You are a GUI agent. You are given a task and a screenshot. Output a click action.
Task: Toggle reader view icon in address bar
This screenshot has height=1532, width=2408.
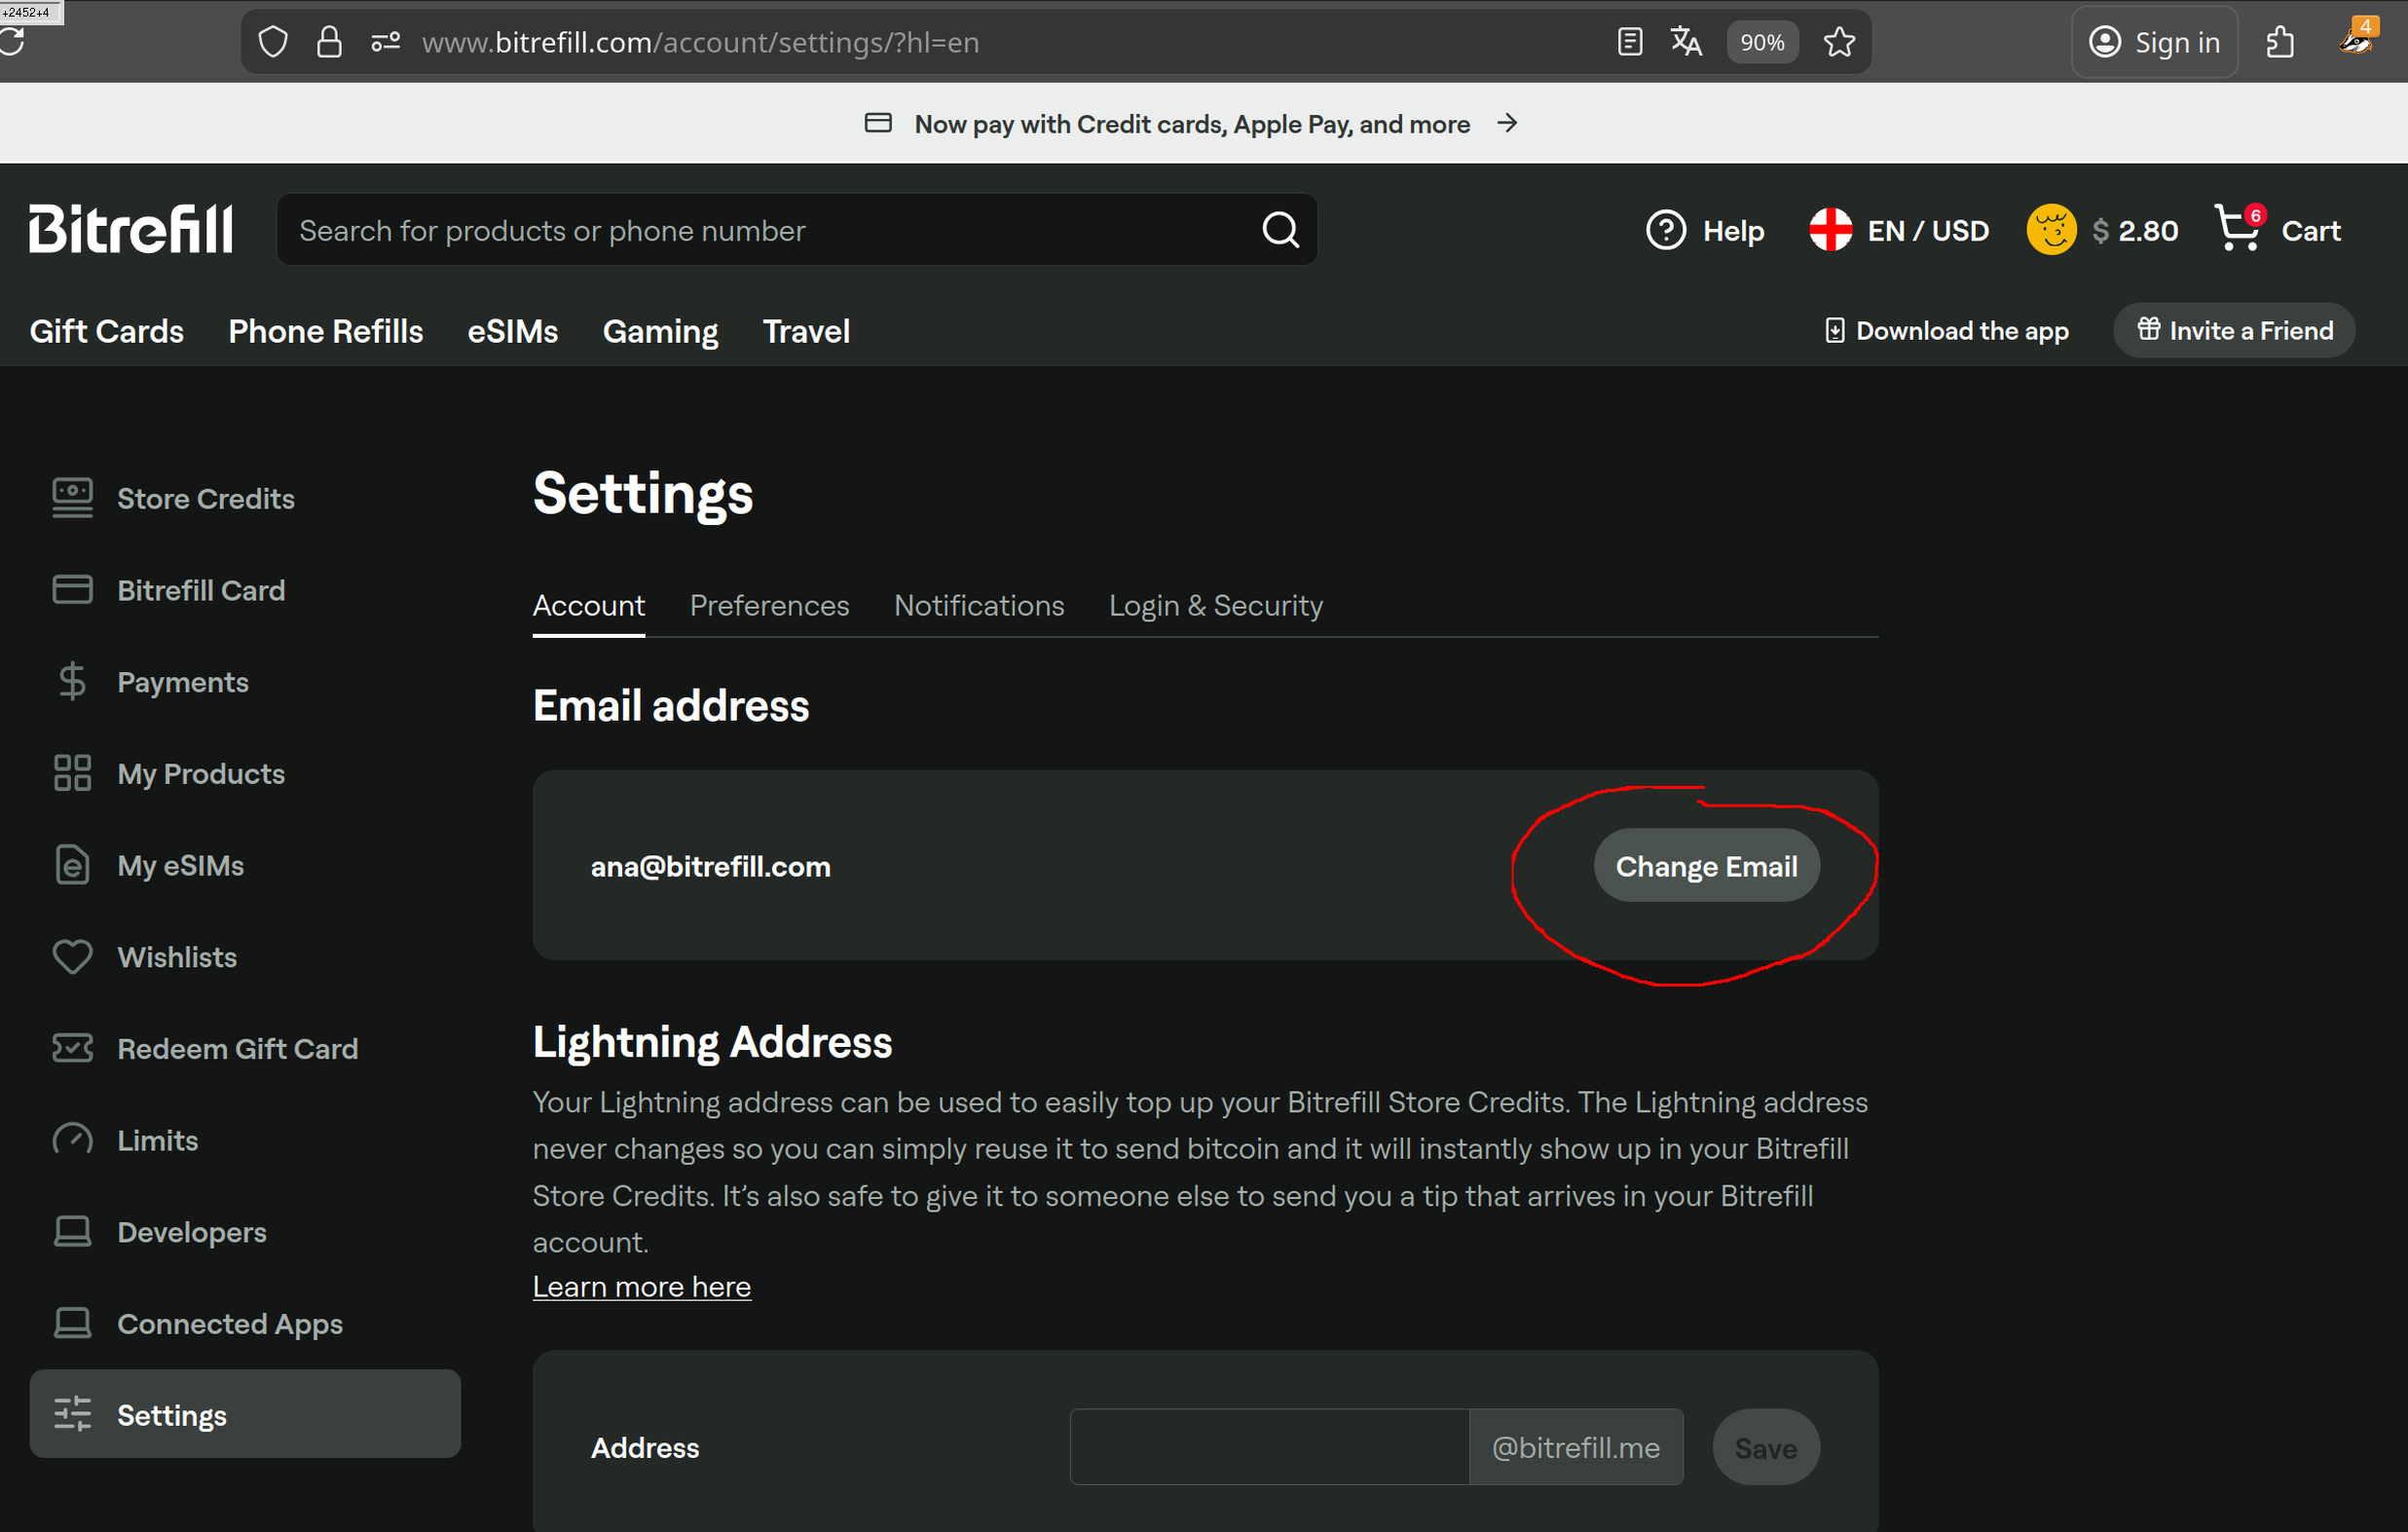(1629, 42)
